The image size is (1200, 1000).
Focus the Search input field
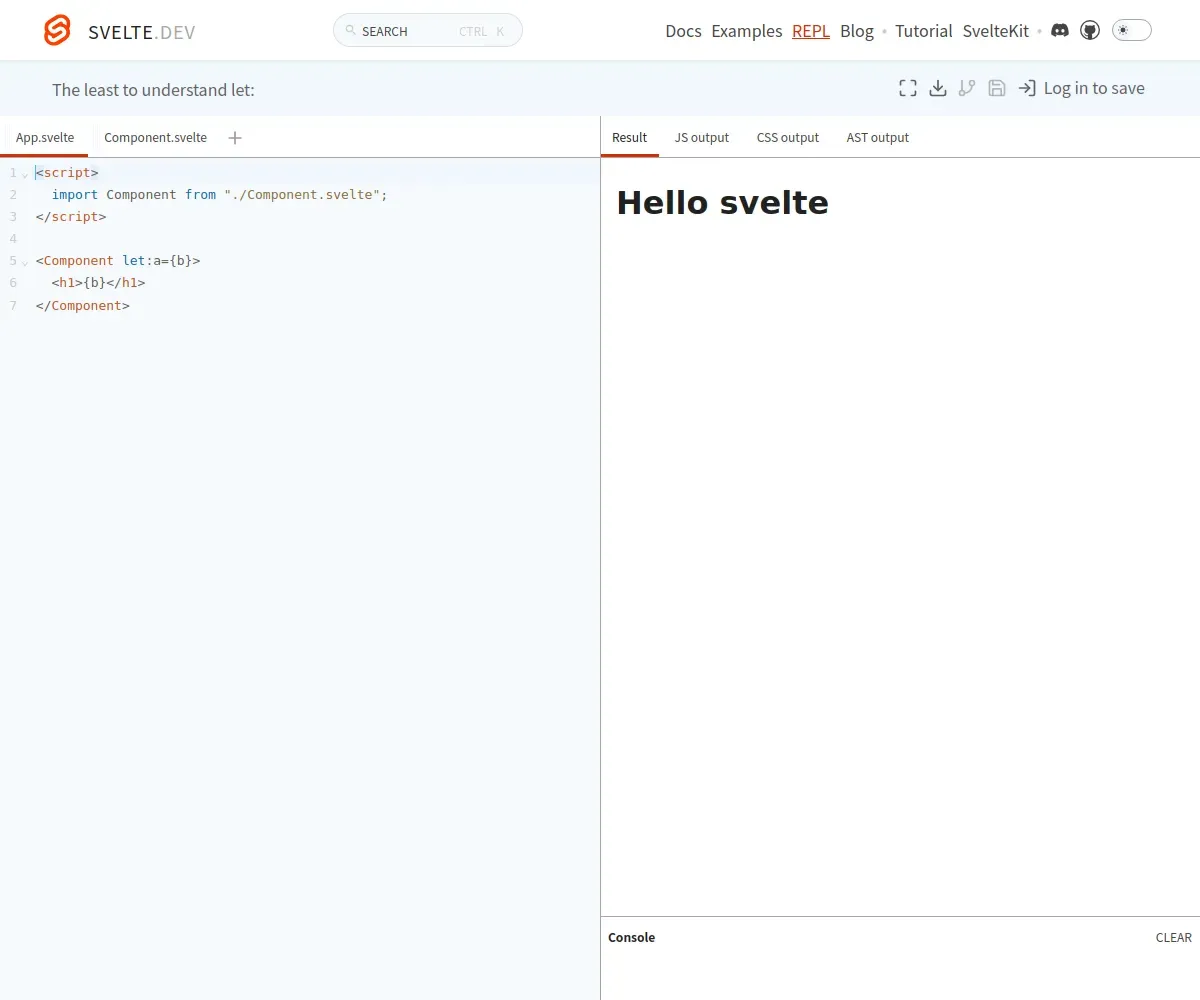pyautogui.click(x=428, y=31)
